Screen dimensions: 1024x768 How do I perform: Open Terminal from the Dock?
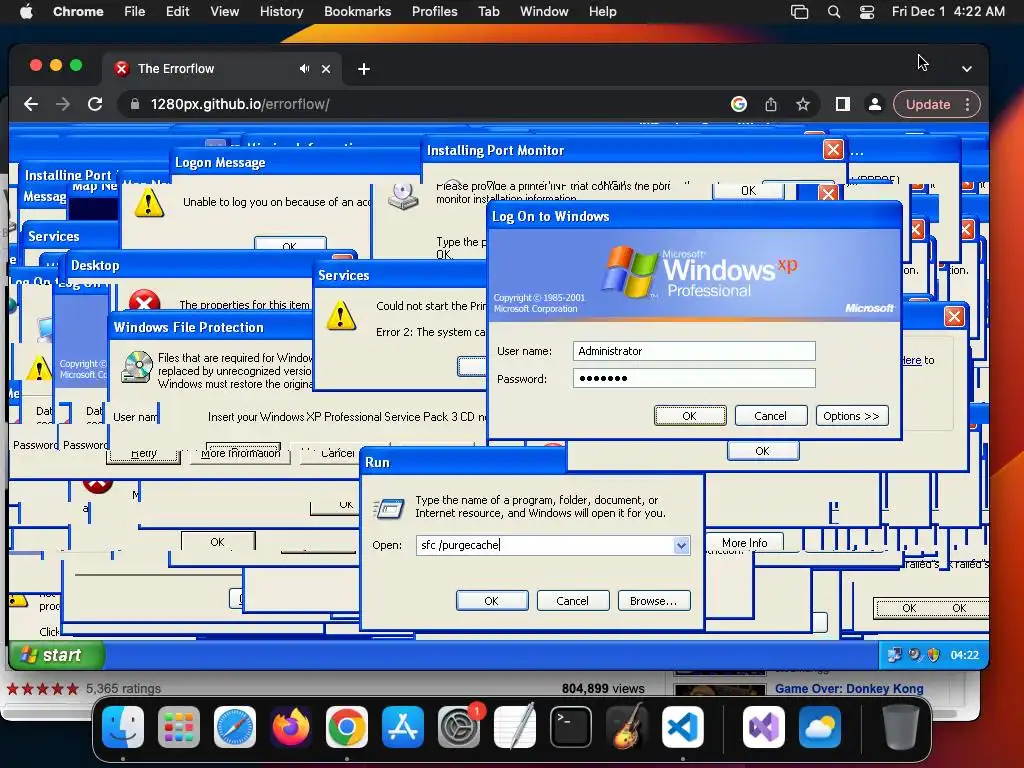tap(571, 727)
